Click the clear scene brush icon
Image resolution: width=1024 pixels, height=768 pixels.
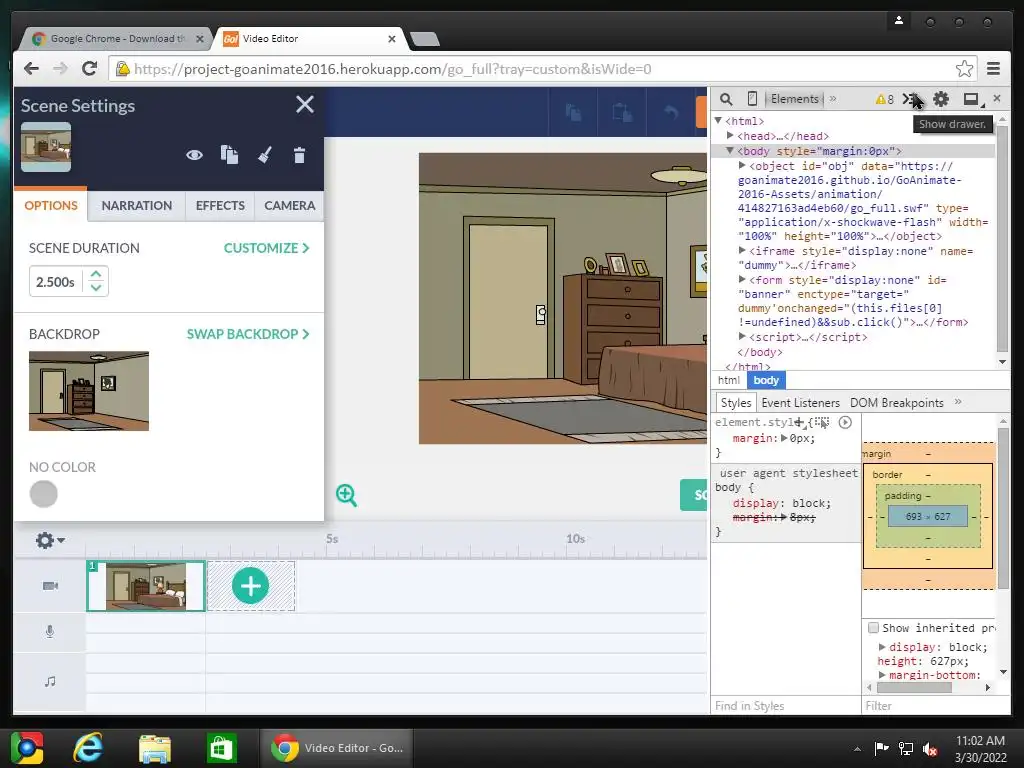click(264, 155)
